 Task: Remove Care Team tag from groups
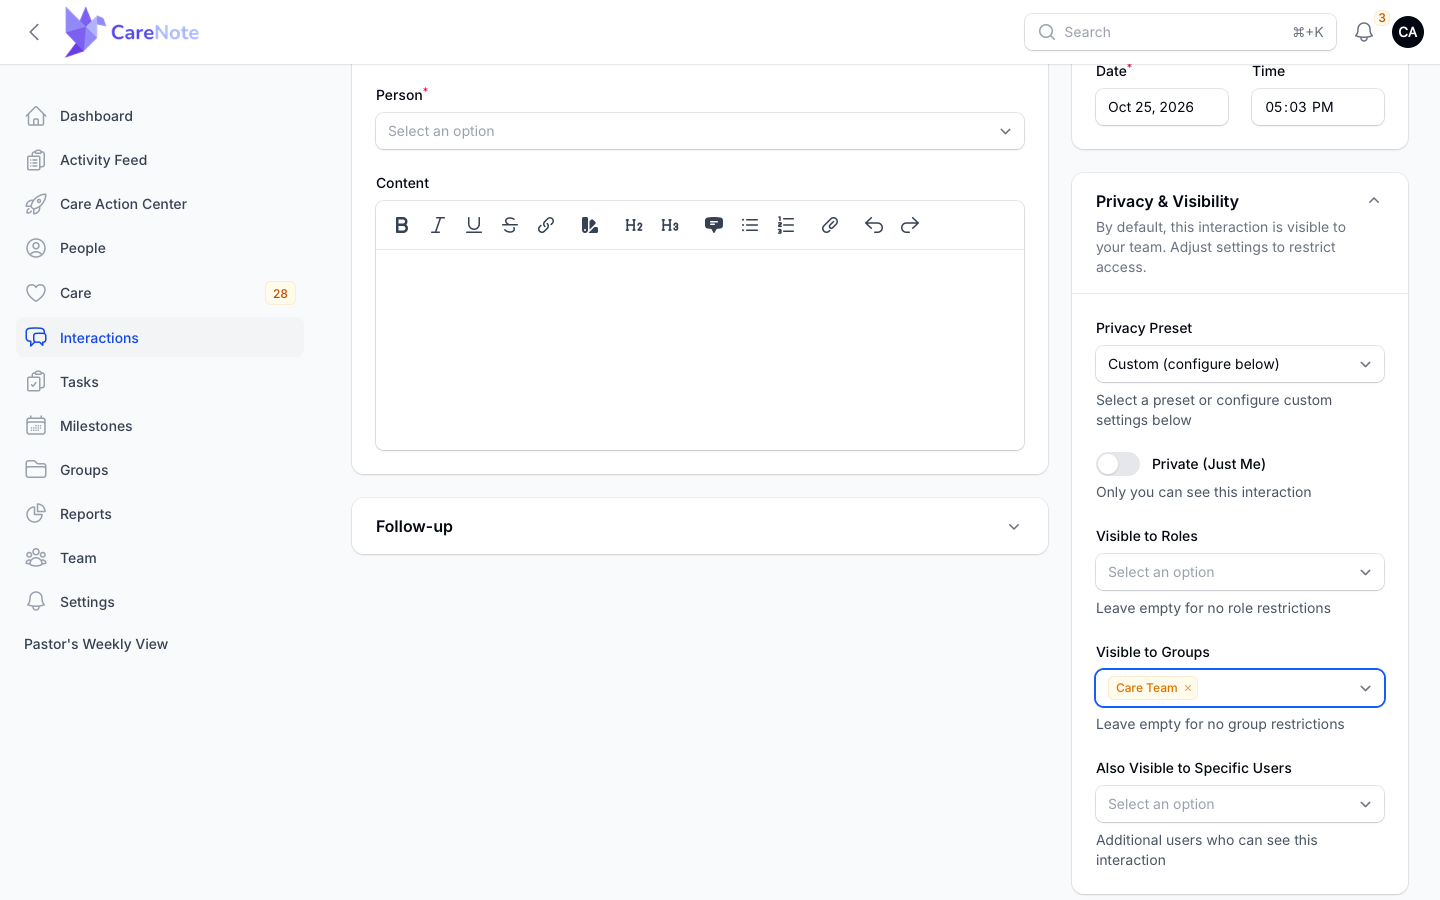(1188, 688)
